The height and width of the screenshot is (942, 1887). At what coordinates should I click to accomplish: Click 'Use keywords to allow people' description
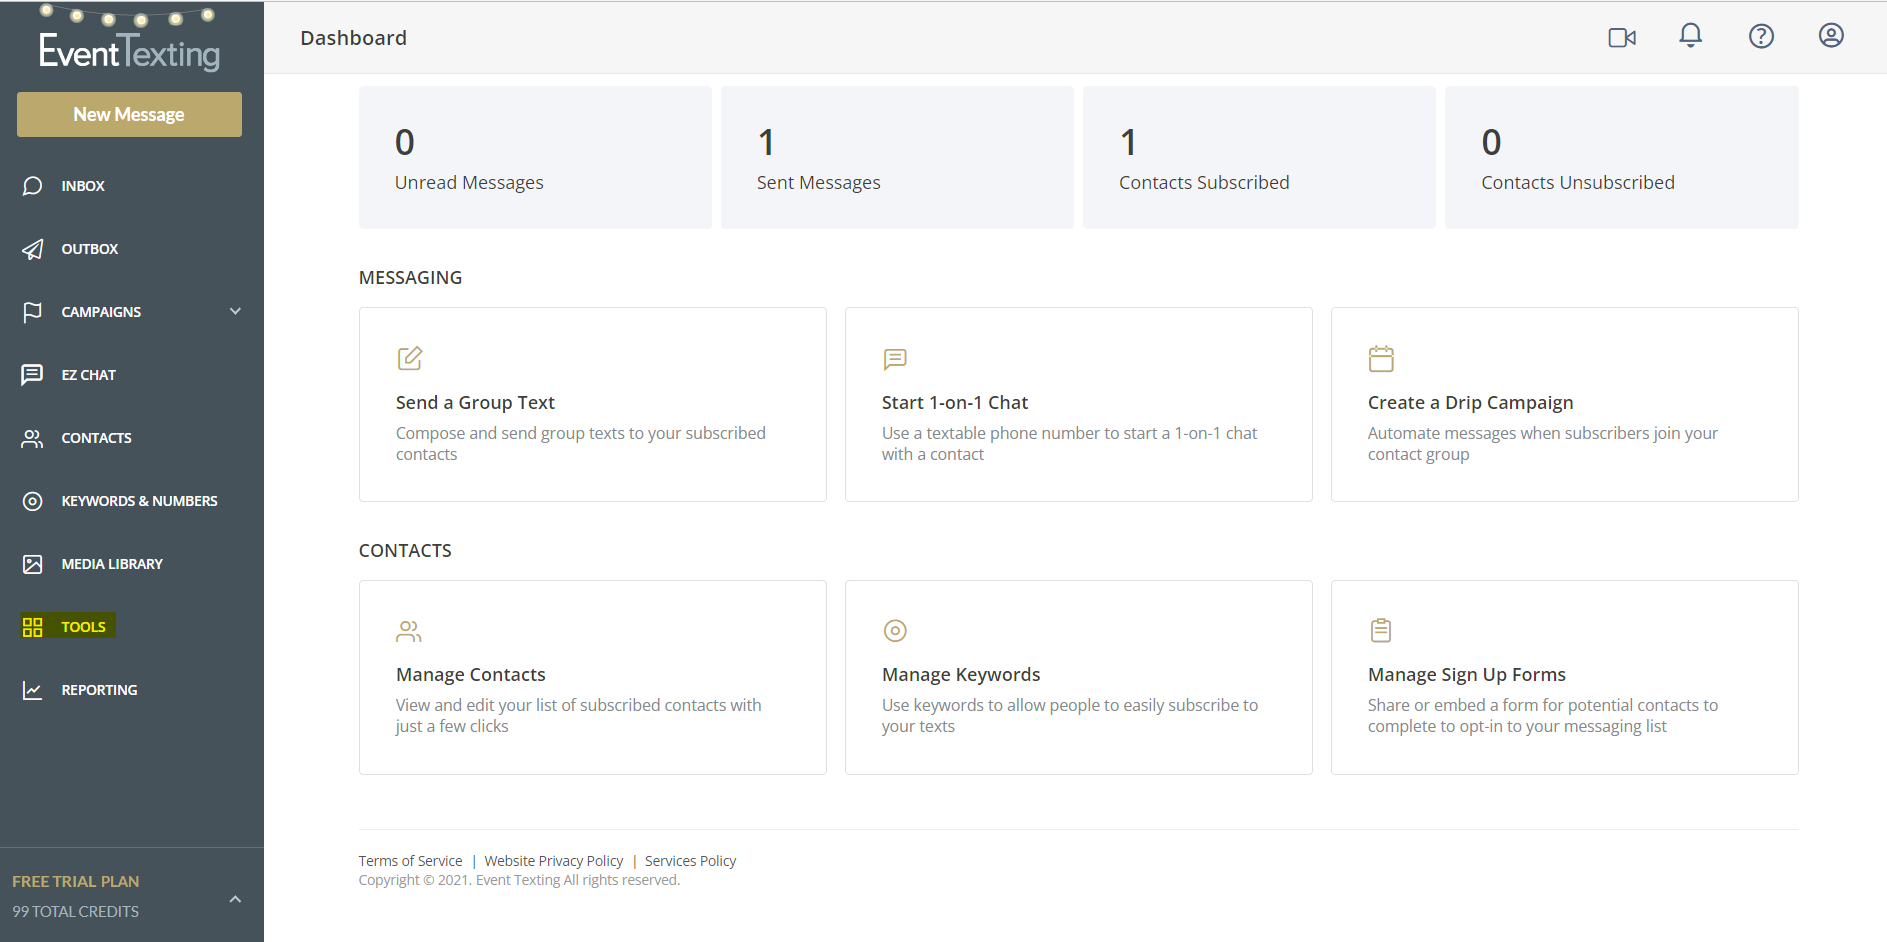click(x=1070, y=715)
